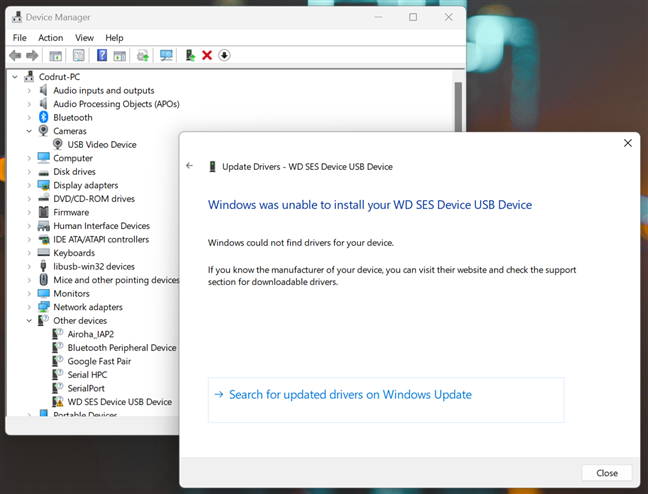The width and height of the screenshot is (648, 494).
Task: Select Audio Processing Objects (APOs) entry
Action: tap(116, 104)
